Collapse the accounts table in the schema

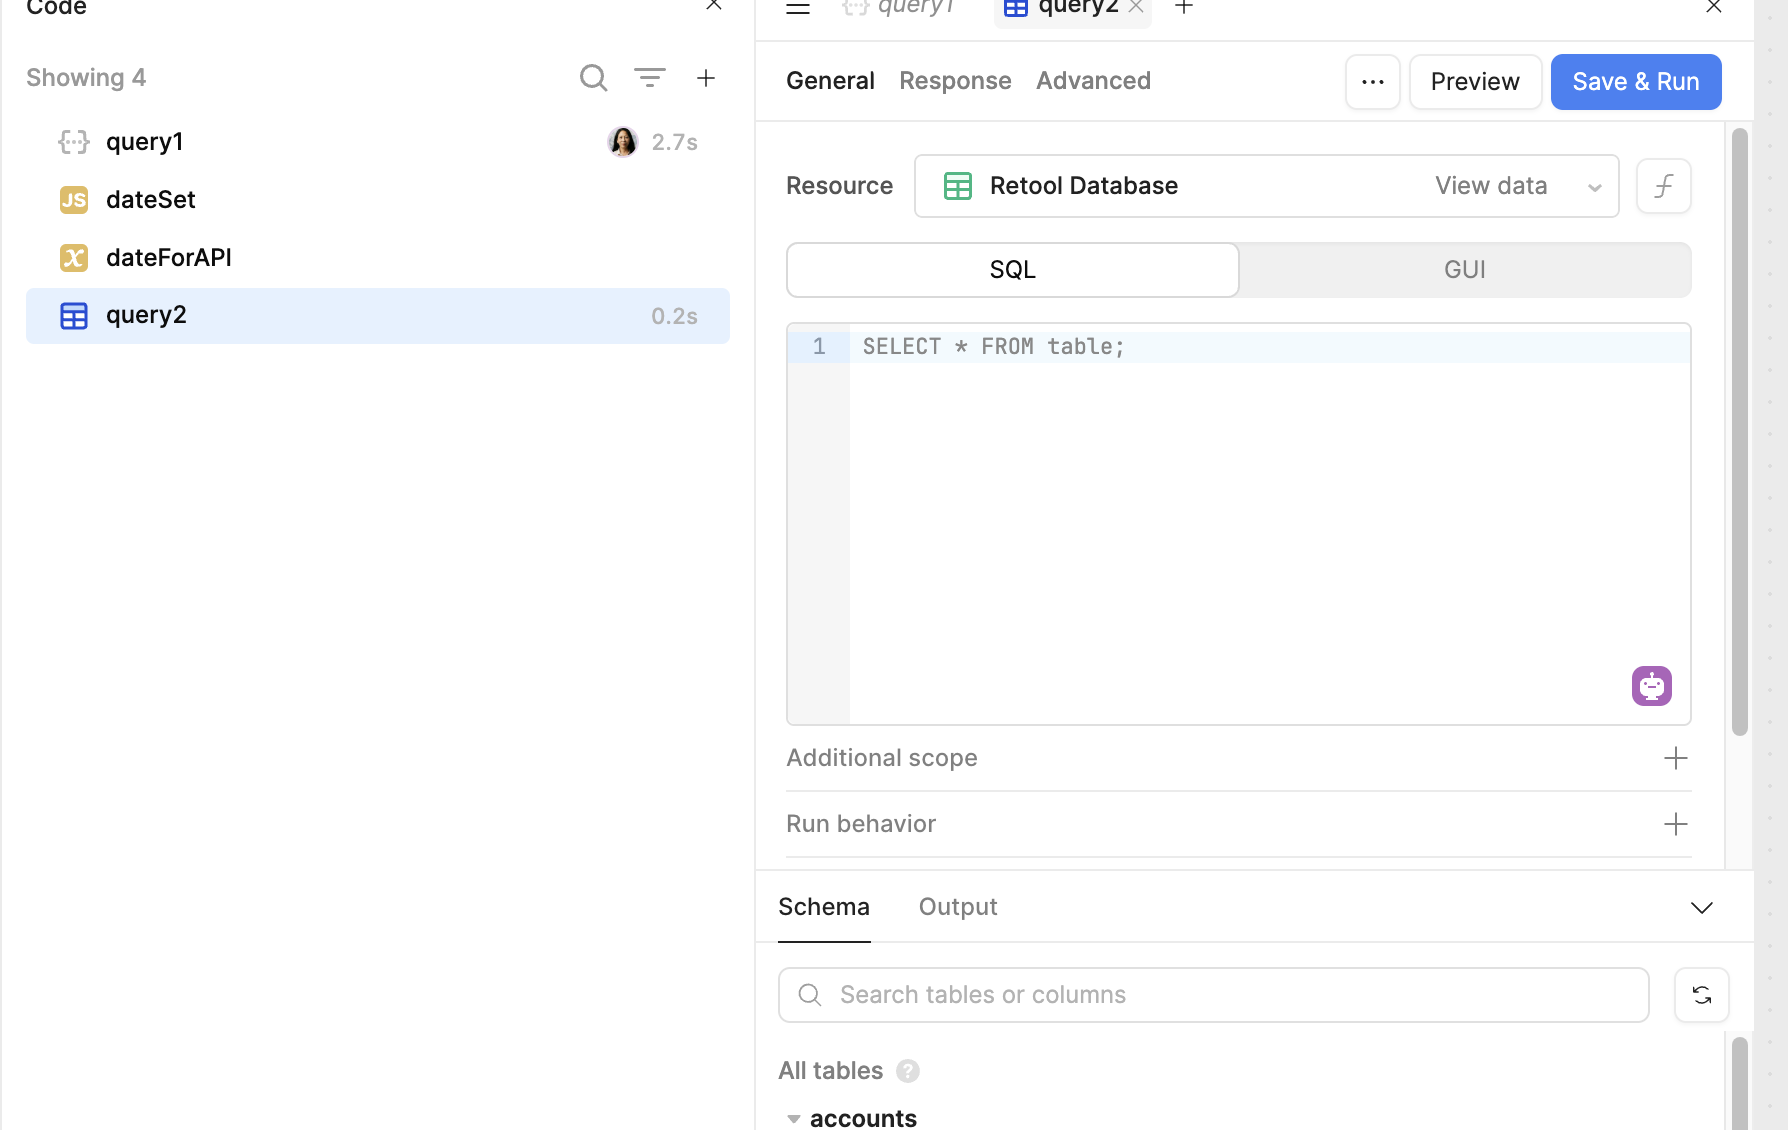pos(794,1119)
